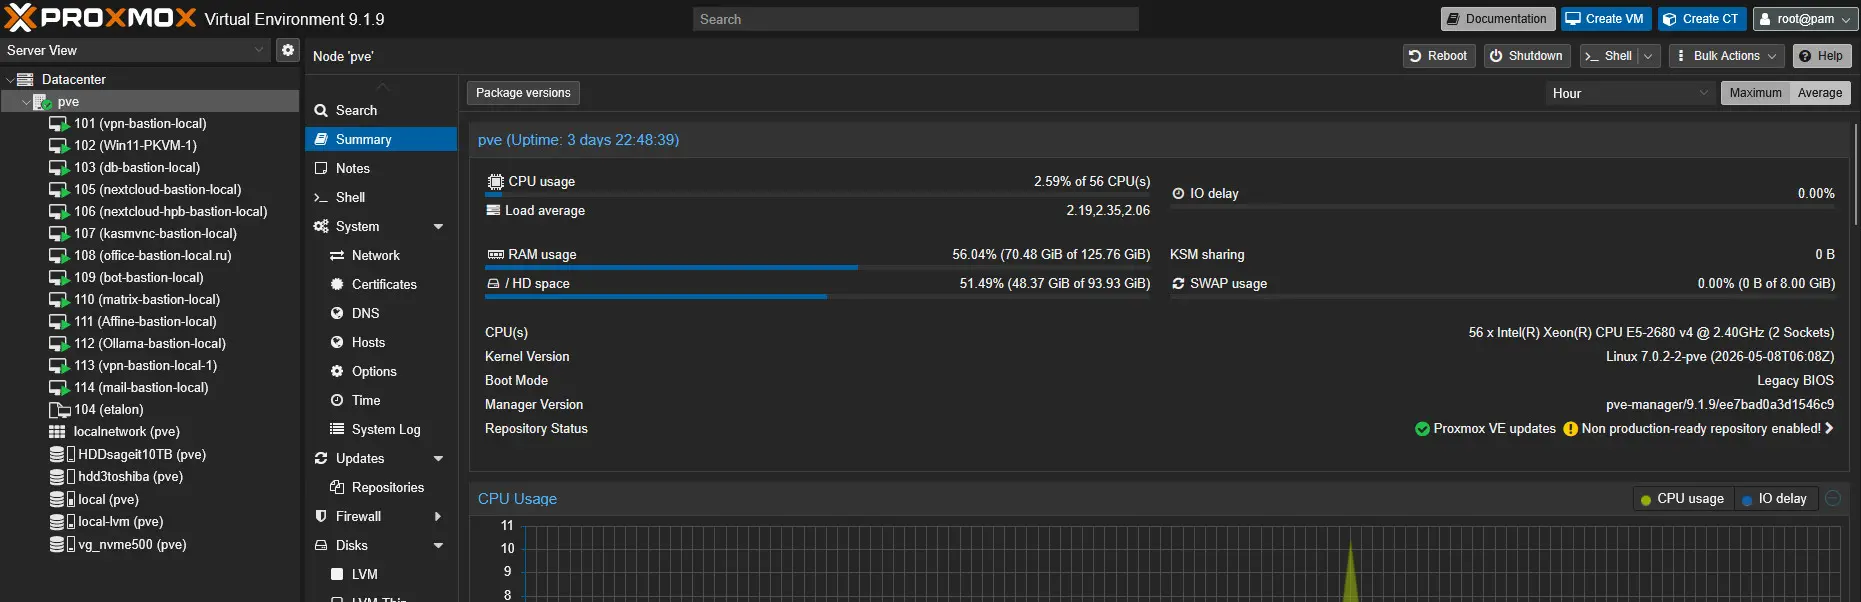Click the HD space progress bar
This screenshot has width=1861, height=602.
pos(818,296)
